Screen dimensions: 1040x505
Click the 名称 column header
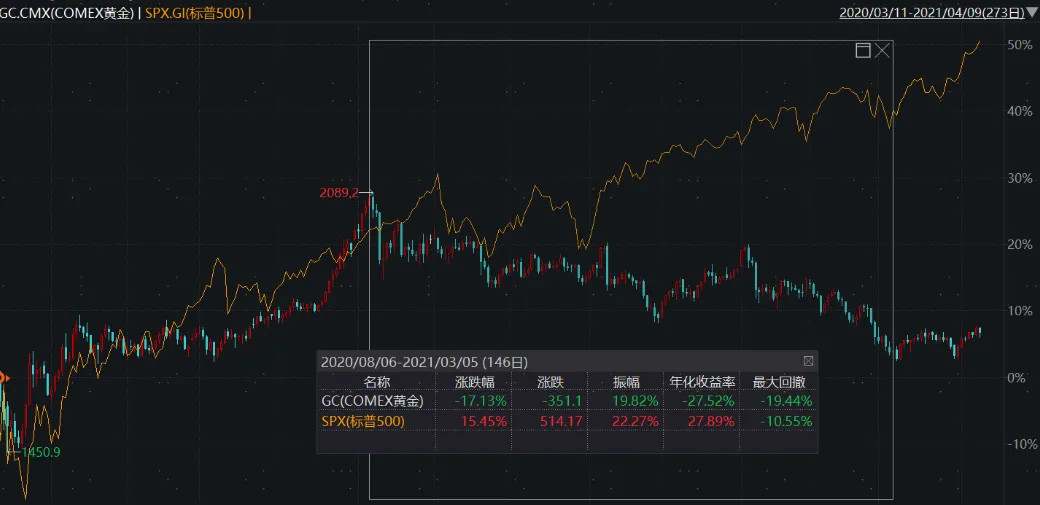click(x=376, y=382)
